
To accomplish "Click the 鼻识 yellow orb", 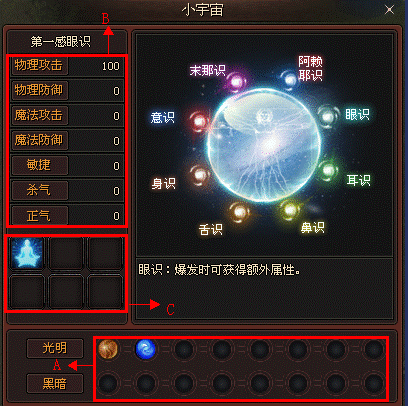I will pos(290,210).
